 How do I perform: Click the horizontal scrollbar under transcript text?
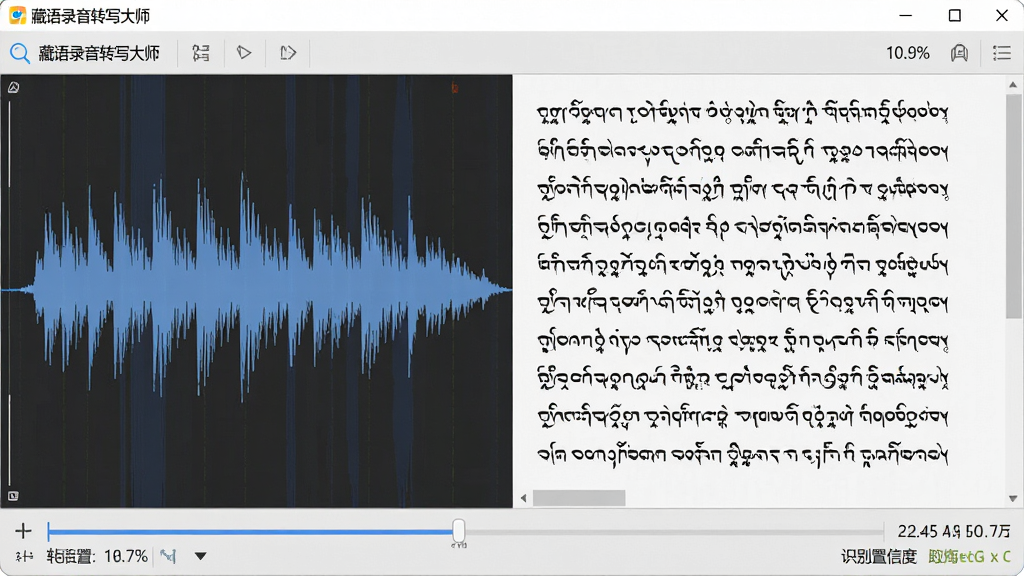point(579,498)
